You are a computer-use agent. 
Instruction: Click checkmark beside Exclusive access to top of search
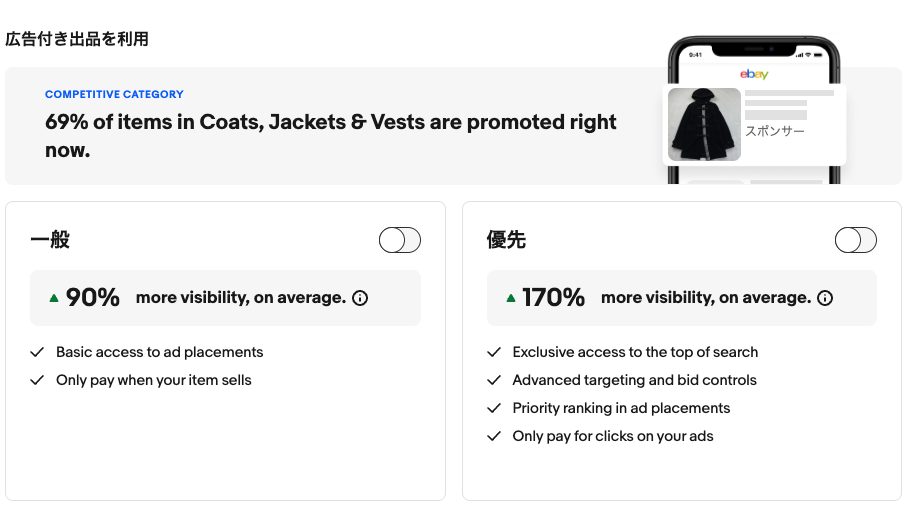click(x=493, y=352)
